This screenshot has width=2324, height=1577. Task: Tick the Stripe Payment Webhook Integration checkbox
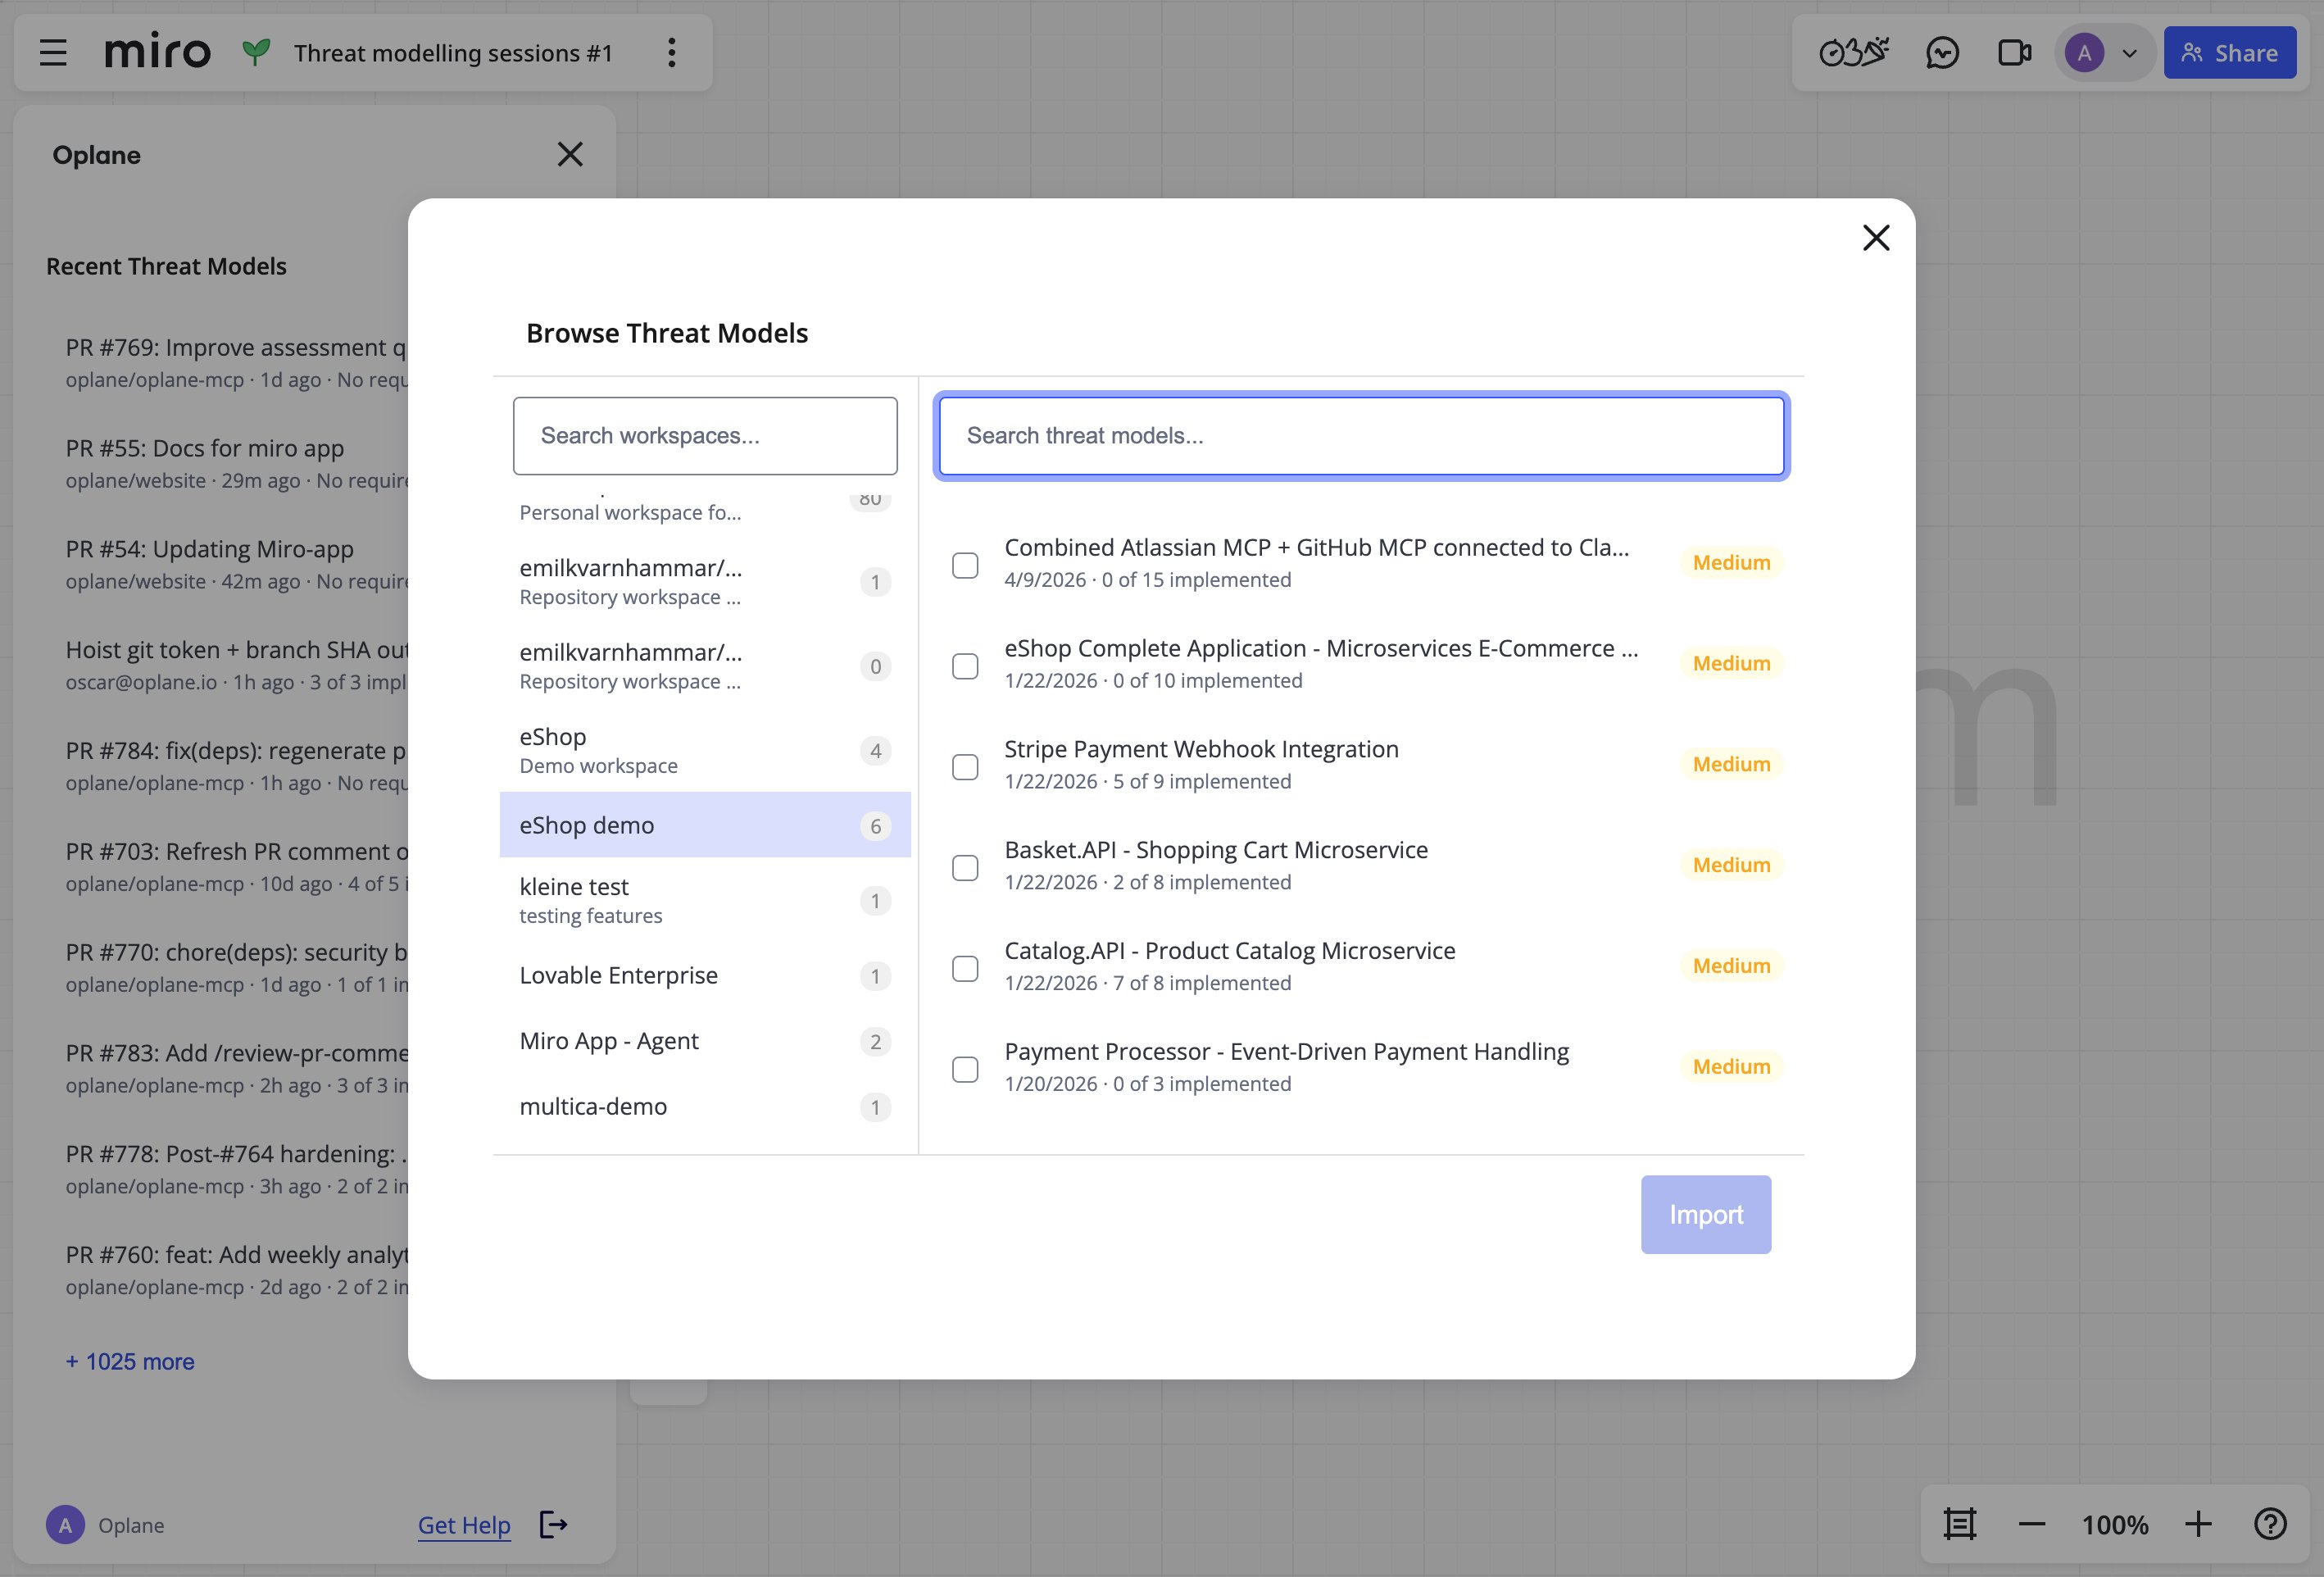(x=965, y=767)
